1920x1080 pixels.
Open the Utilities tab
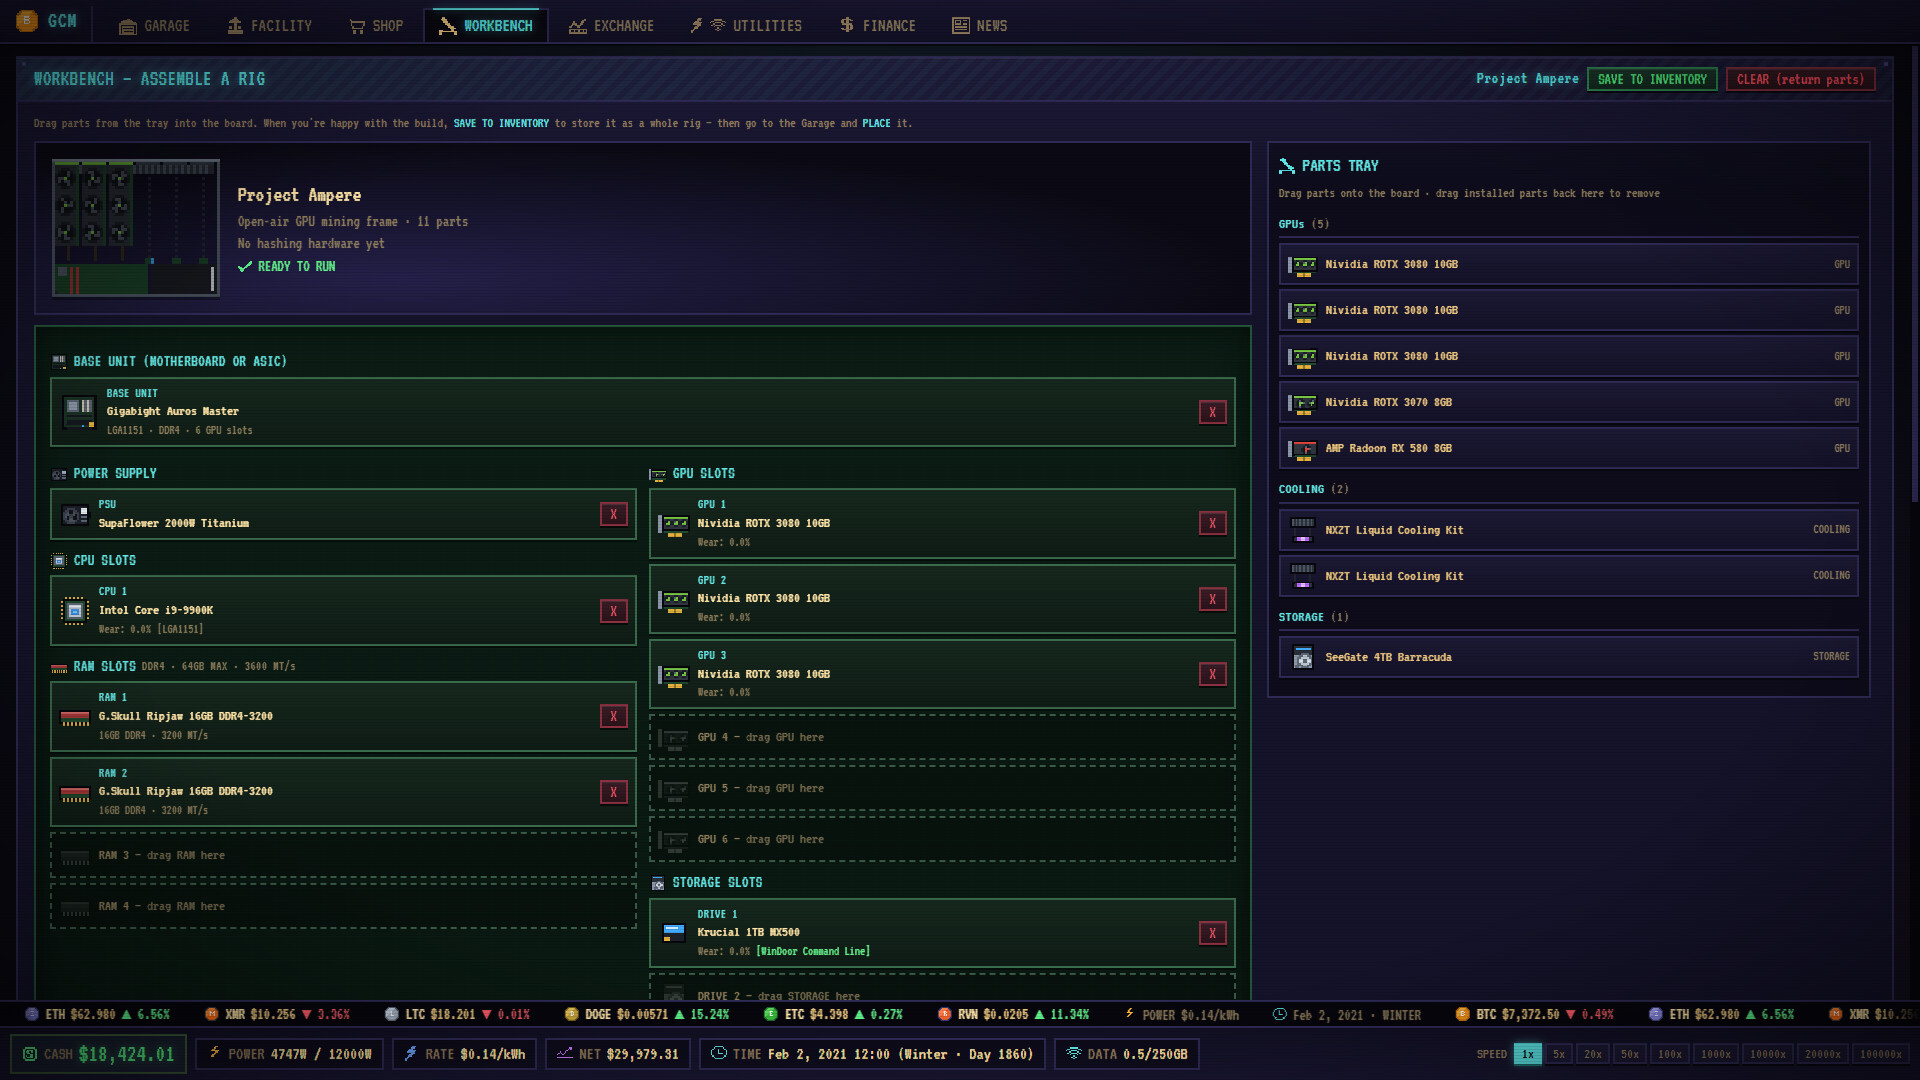tap(746, 26)
